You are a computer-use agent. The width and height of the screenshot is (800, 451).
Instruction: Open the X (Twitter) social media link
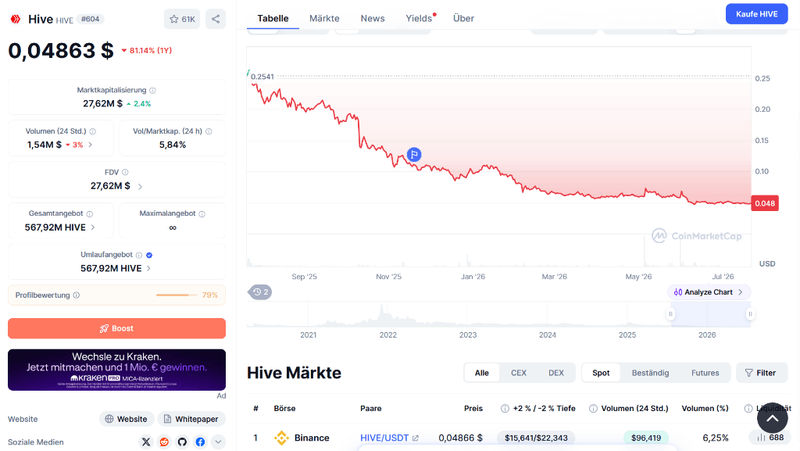tap(146, 442)
